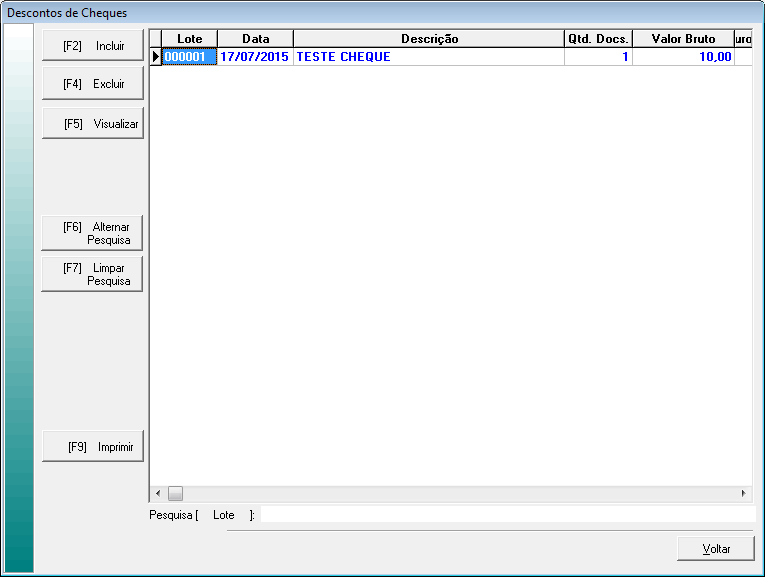
Task: Click the row selector arrow indicator
Action: point(156,57)
